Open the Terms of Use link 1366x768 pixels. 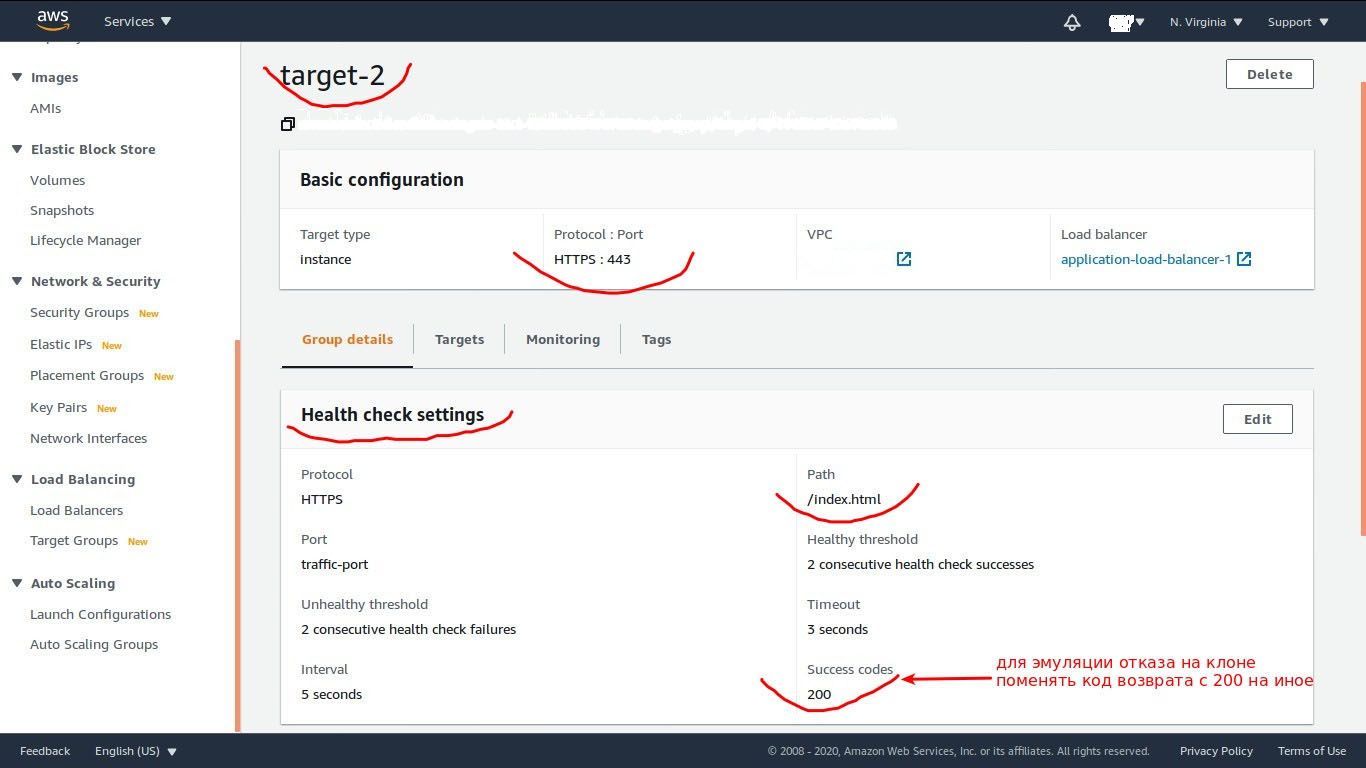[x=1312, y=751]
